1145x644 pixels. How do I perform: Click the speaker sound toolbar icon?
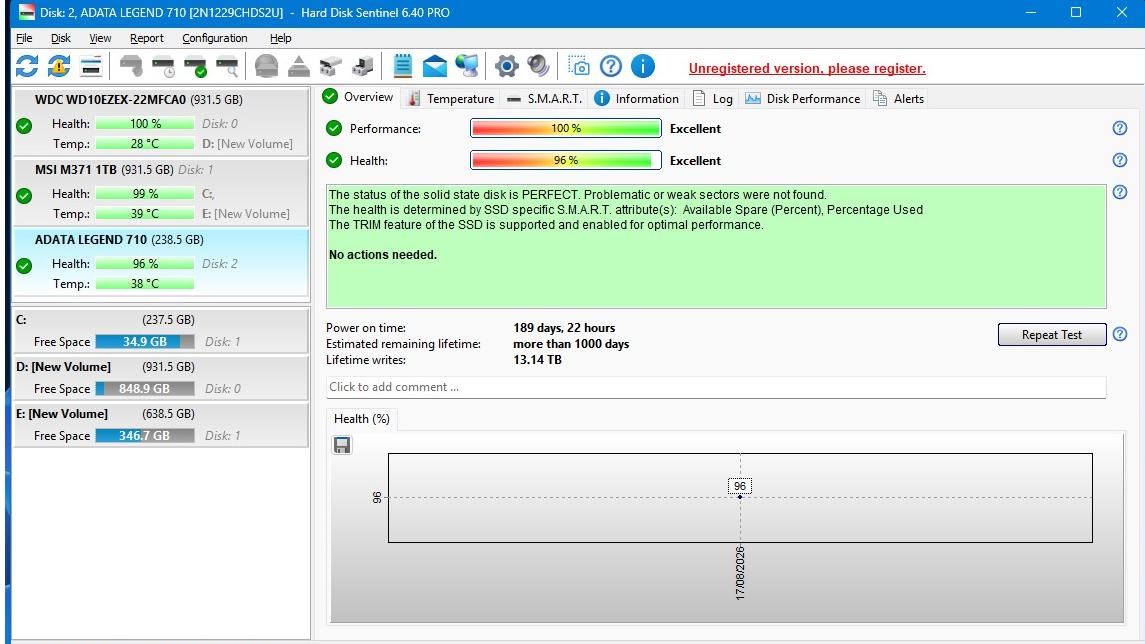[538, 66]
